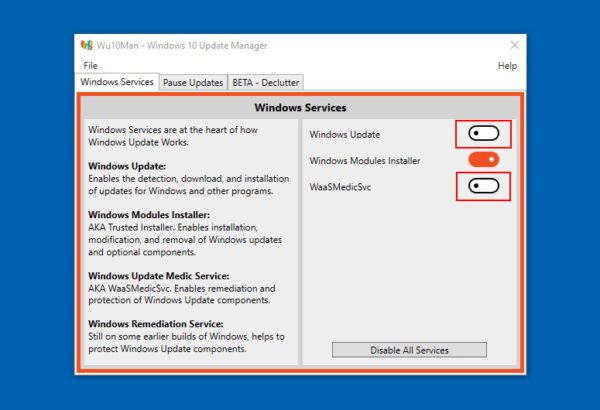Toggle the Windows Update service switch
The width and height of the screenshot is (600, 410).
coord(483,134)
